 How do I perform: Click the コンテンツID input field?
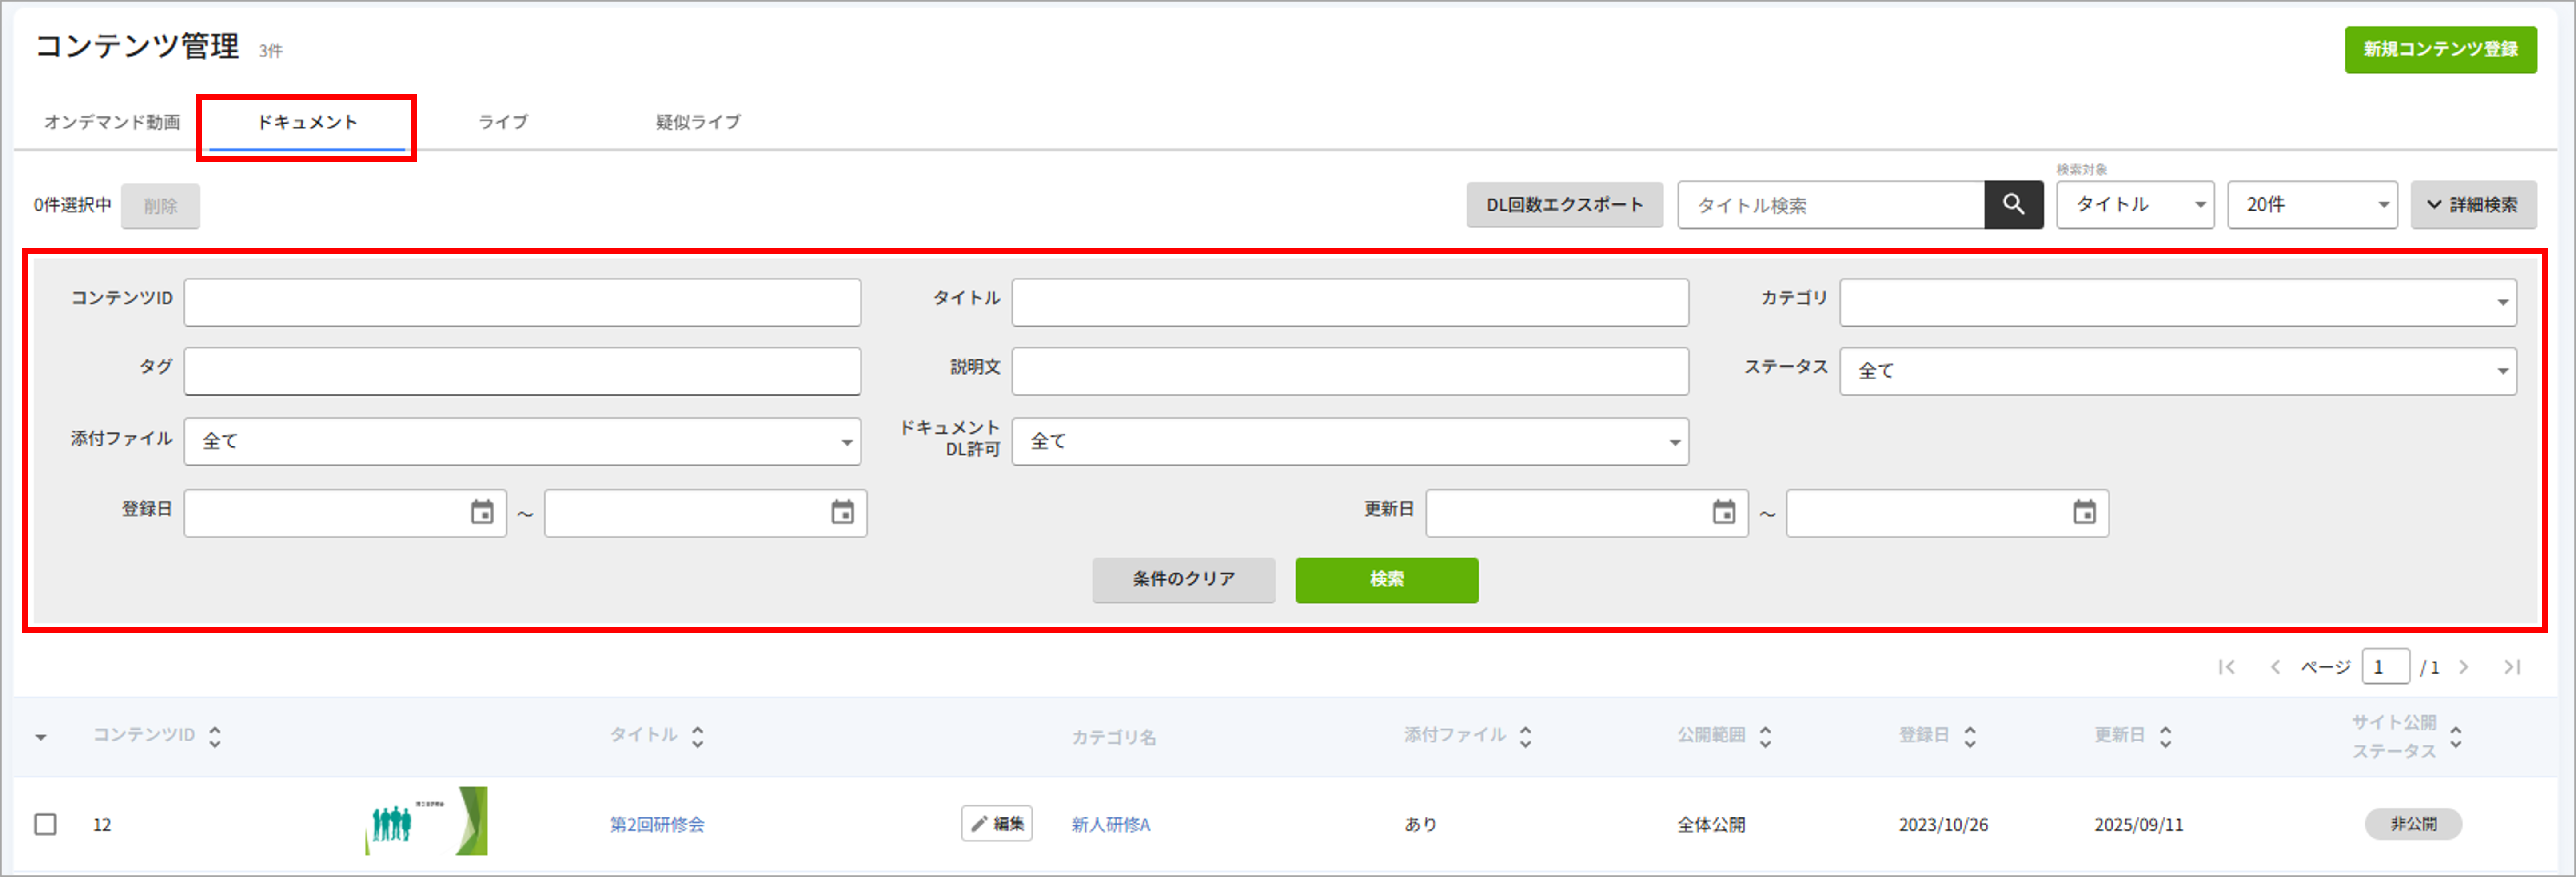pyautogui.click(x=522, y=302)
